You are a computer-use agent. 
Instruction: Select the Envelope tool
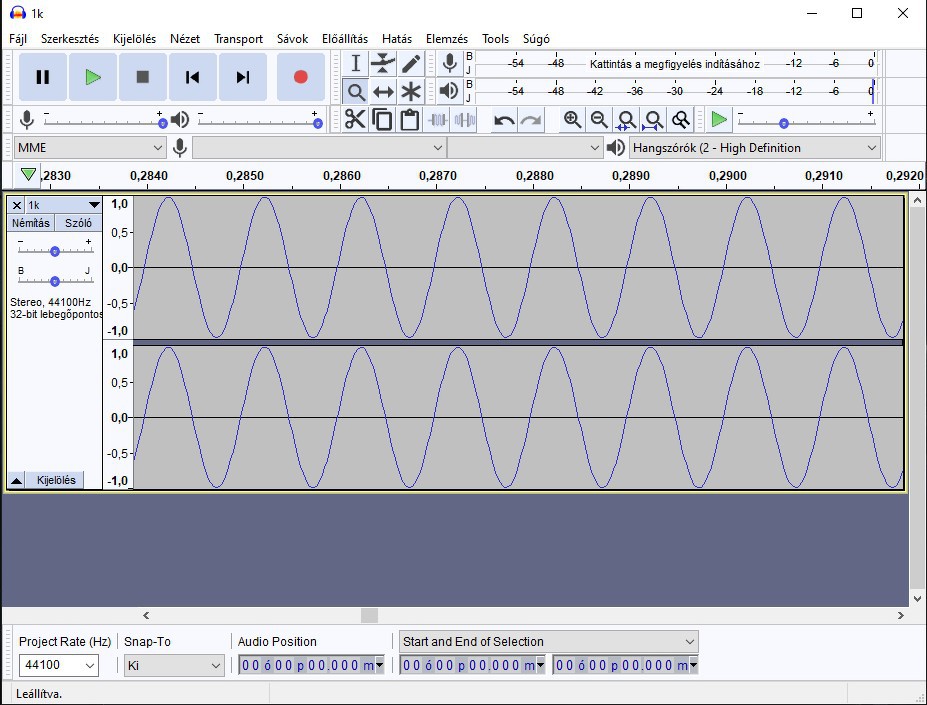point(383,63)
